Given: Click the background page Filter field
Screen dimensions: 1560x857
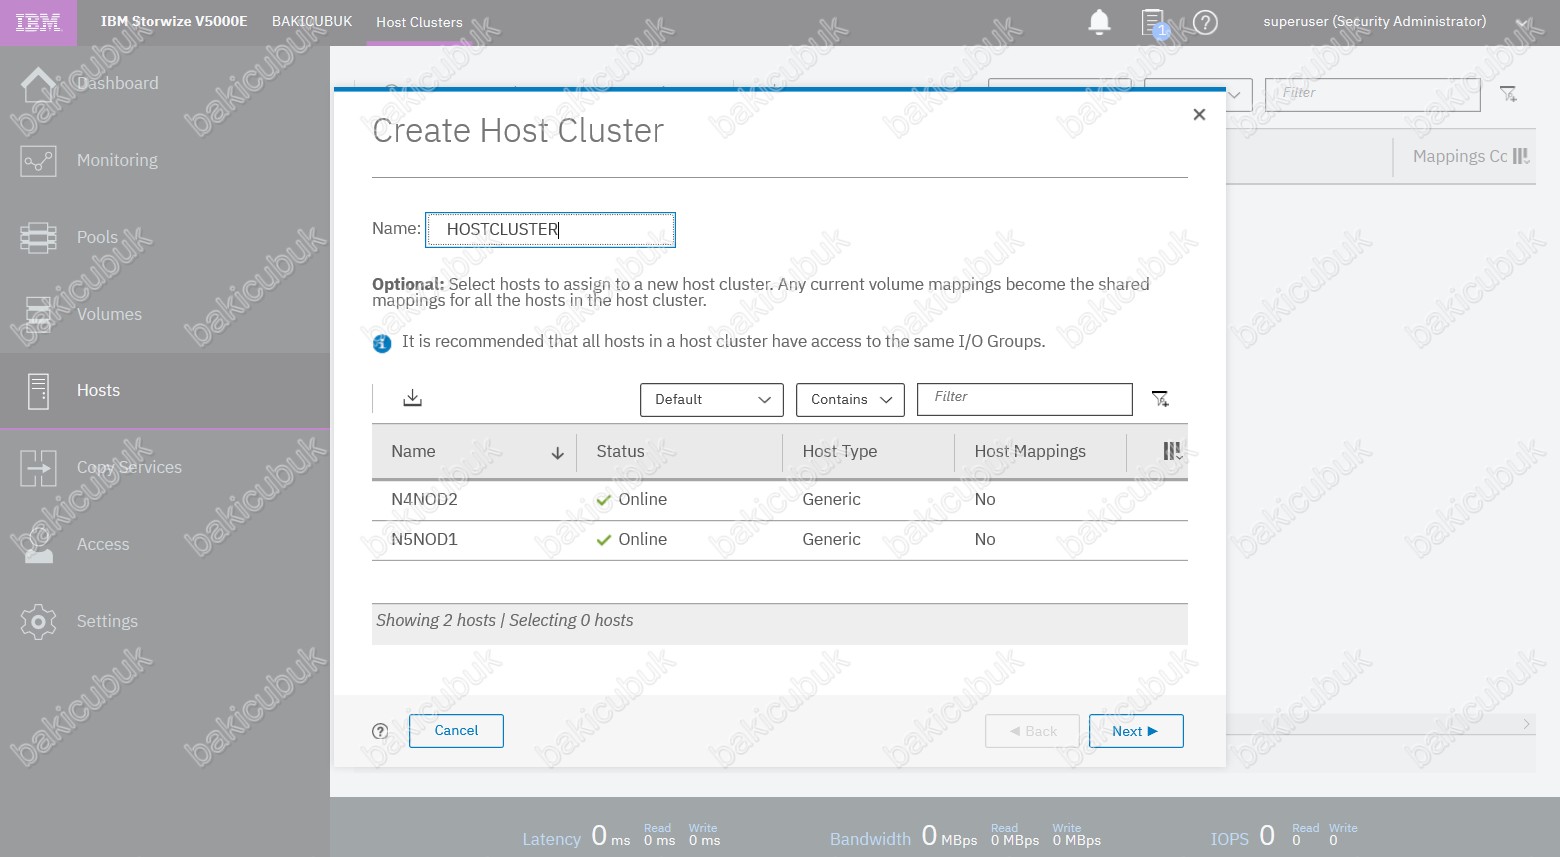Looking at the screenshot, I should coord(1373,95).
